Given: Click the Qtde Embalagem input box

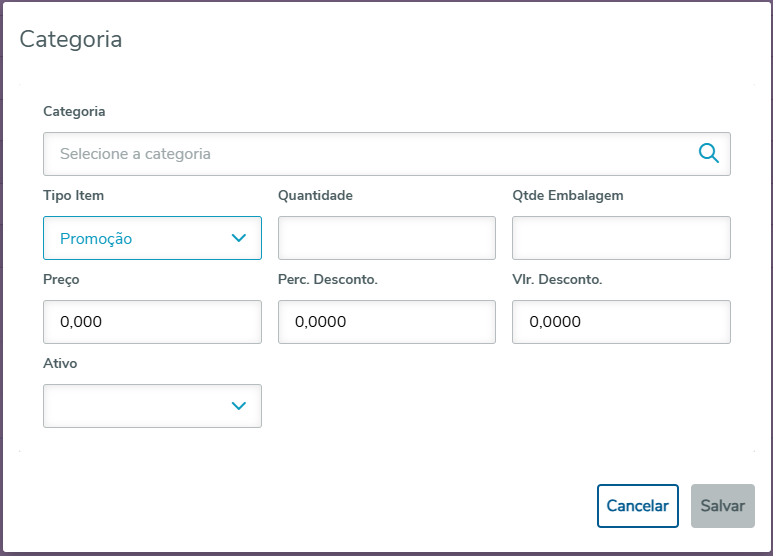Looking at the screenshot, I should pos(621,238).
